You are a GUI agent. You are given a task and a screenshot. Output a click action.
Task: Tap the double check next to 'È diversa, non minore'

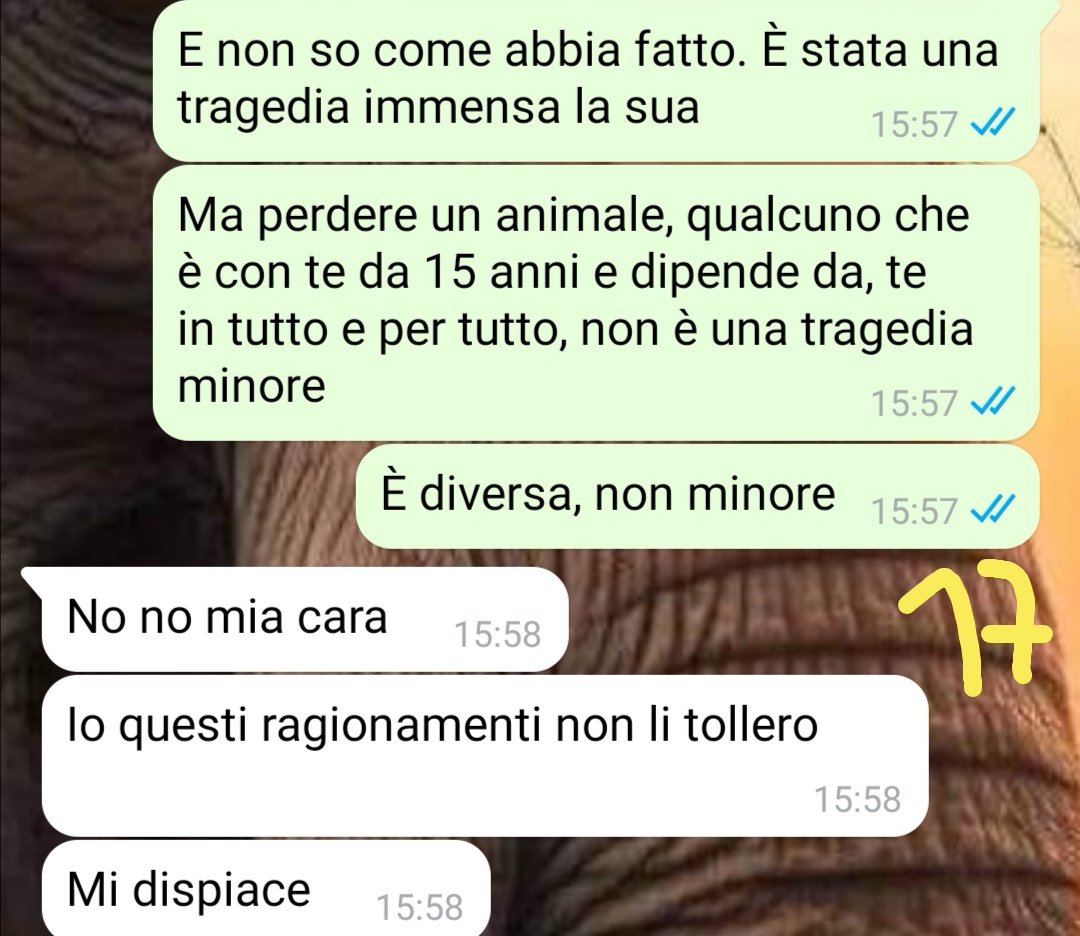coord(992,510)
